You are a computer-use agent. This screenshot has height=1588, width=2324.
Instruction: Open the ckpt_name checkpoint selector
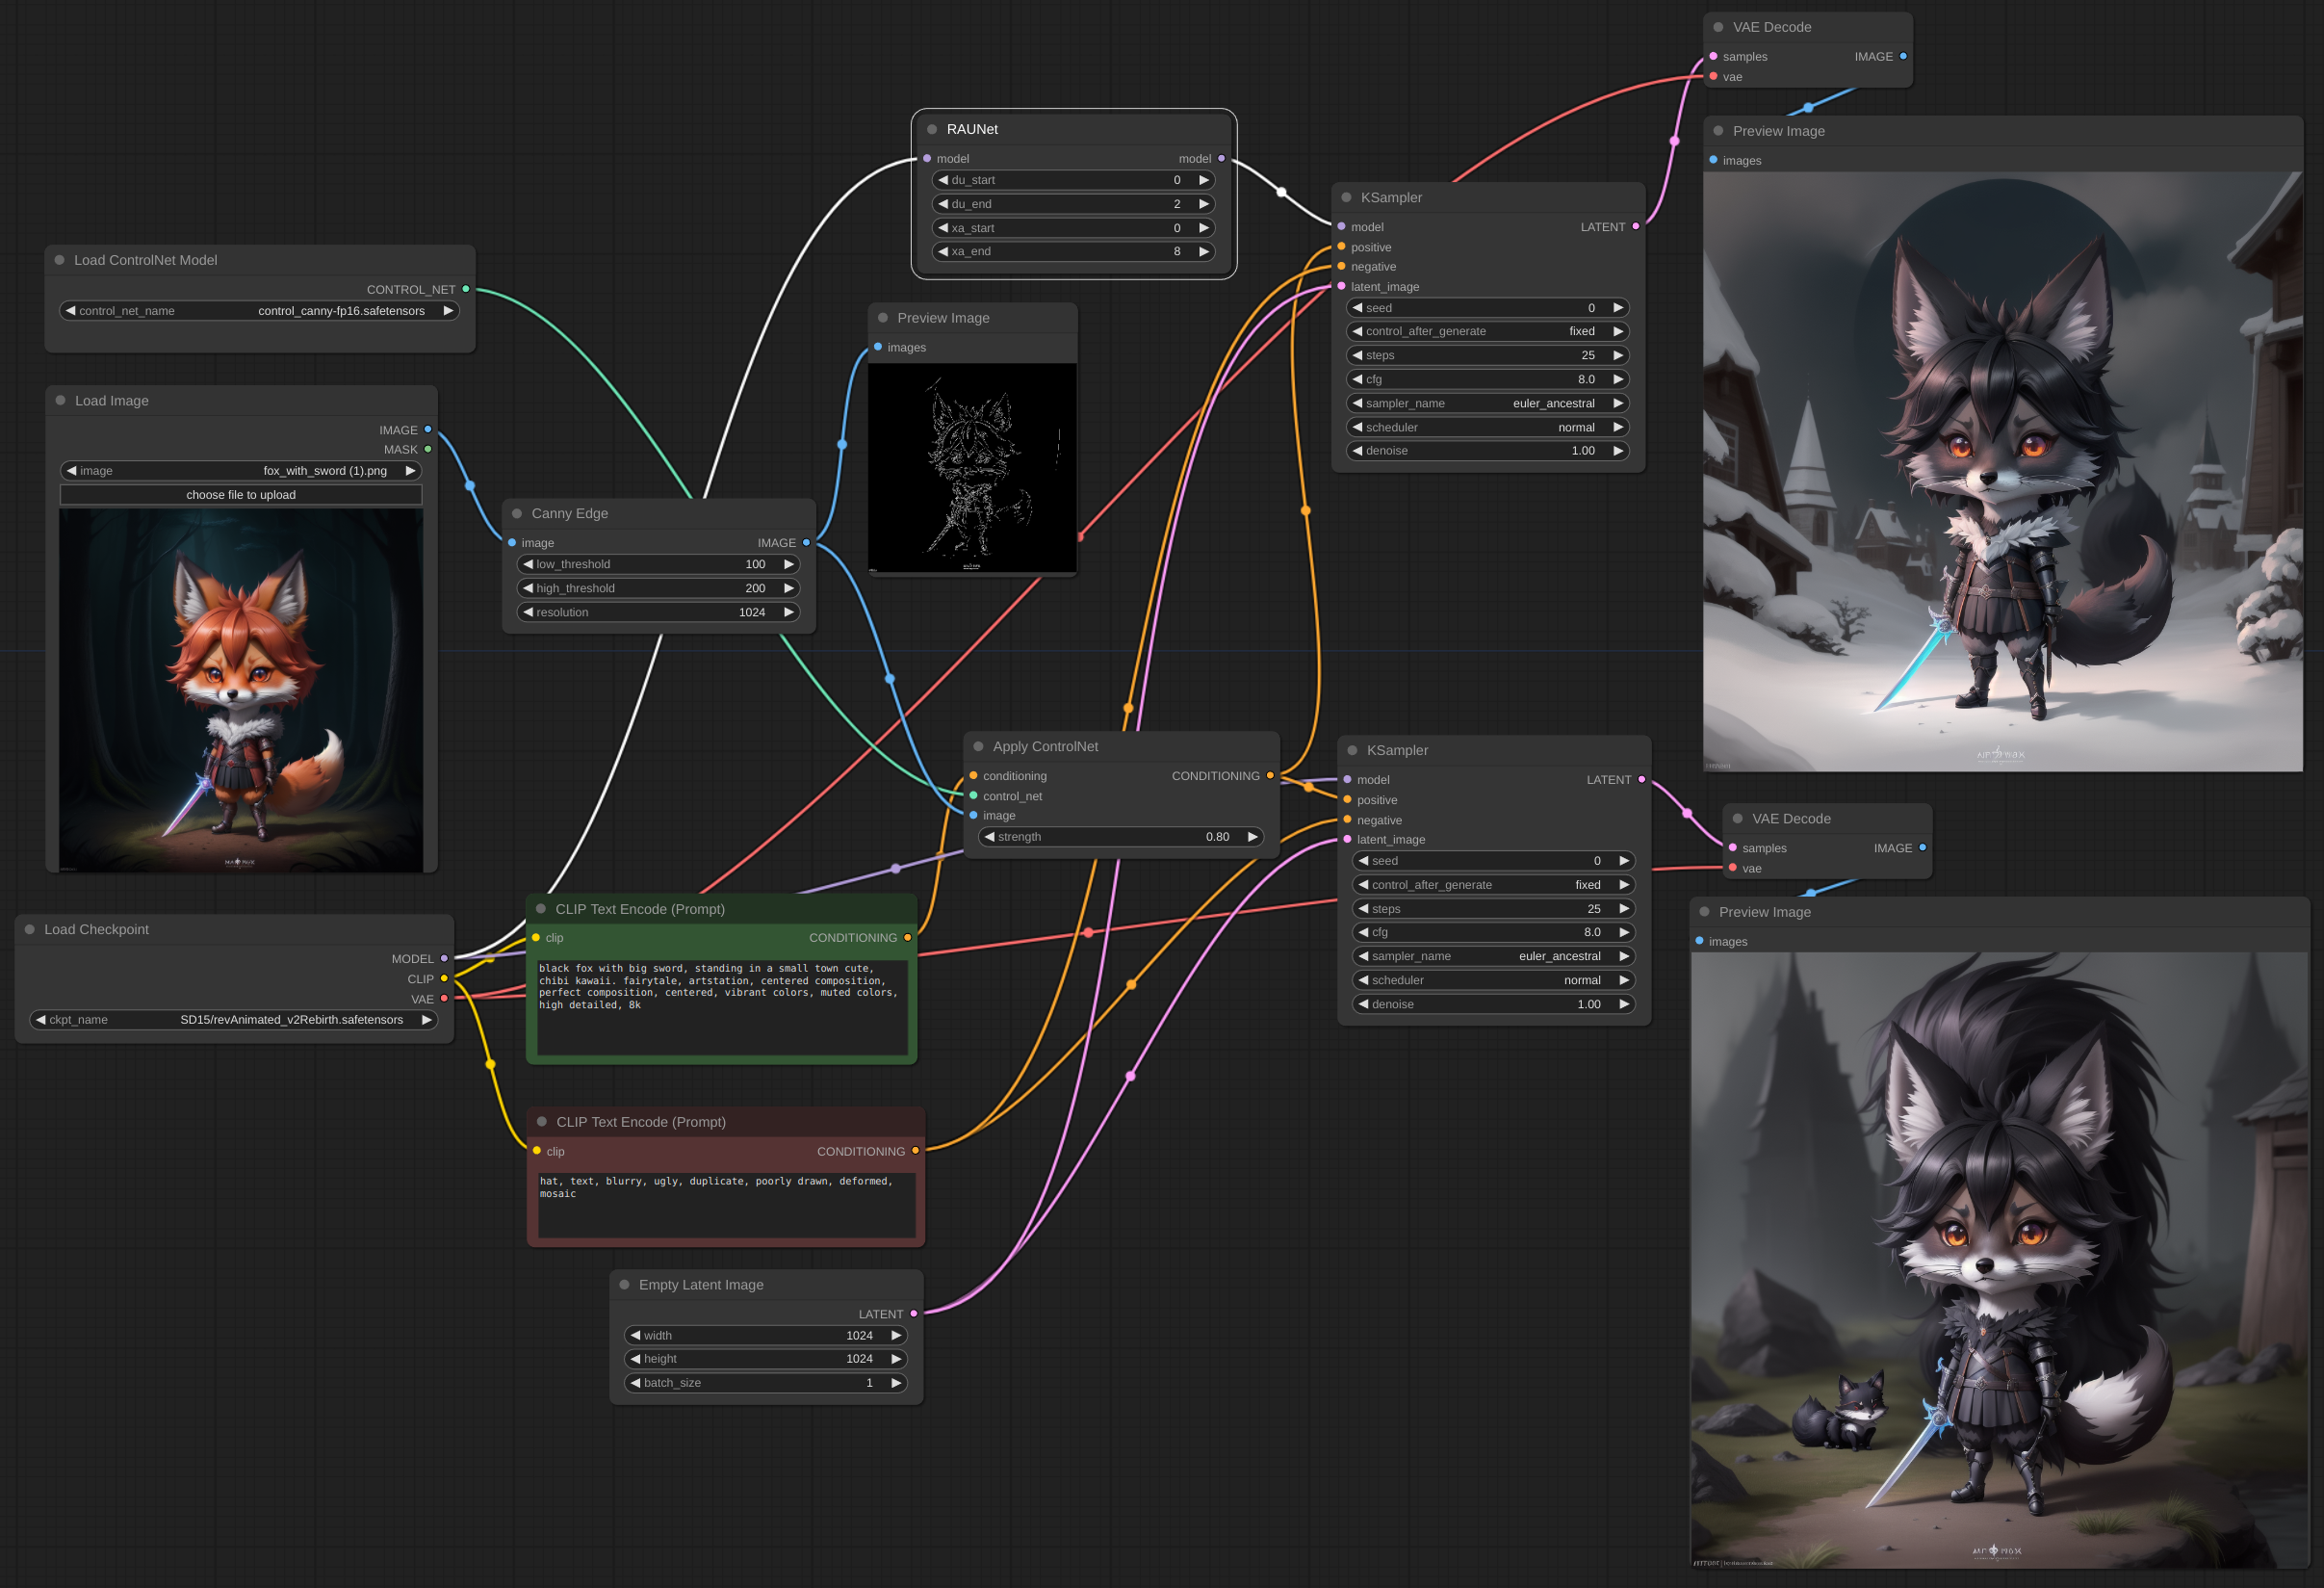pyautogui.click(x=234, y=1019)
